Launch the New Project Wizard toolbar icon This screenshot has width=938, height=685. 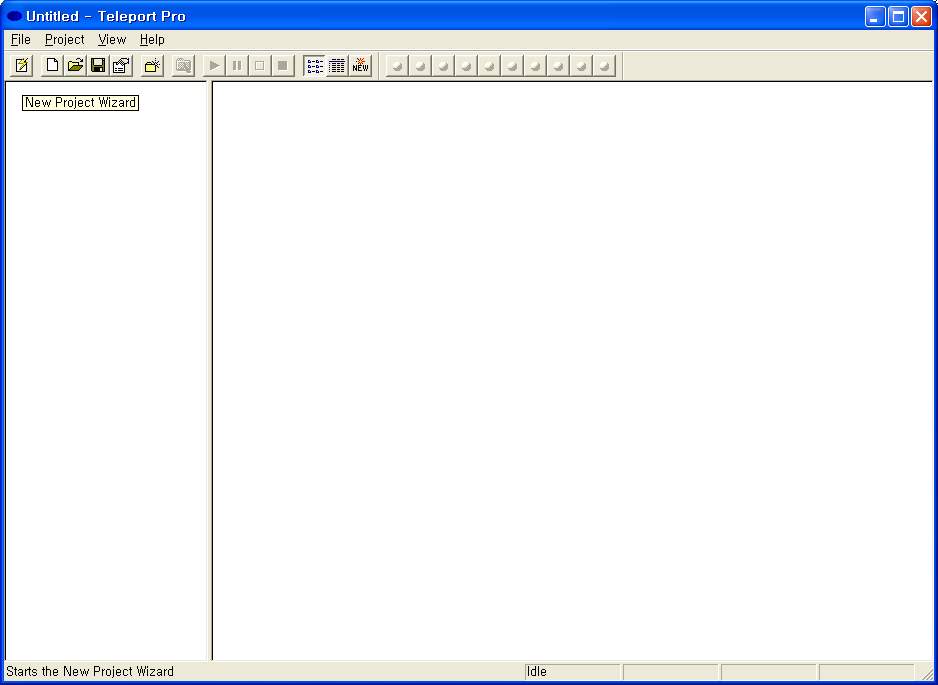[x=22, y=66]
